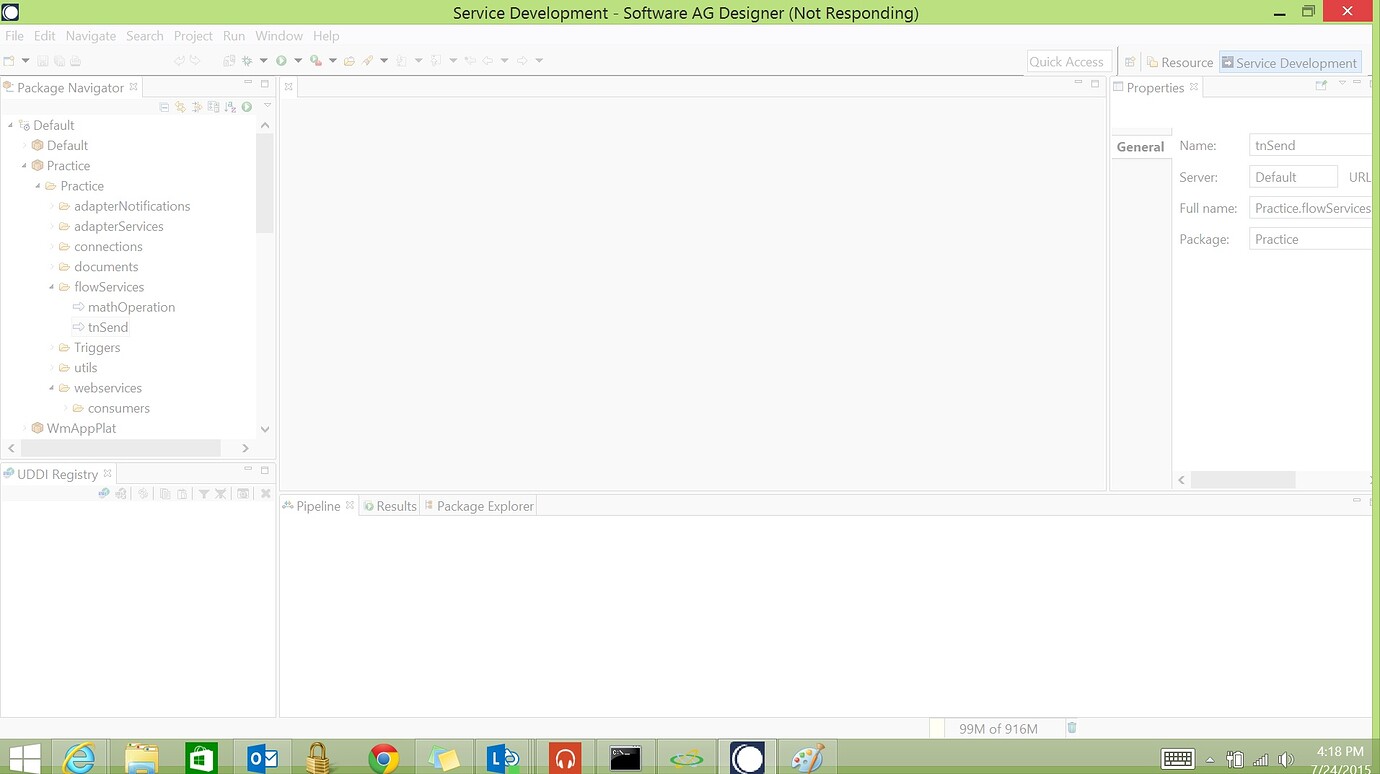Close the Pipeline tab
The image size is (1380, 774).
point(350,506)
